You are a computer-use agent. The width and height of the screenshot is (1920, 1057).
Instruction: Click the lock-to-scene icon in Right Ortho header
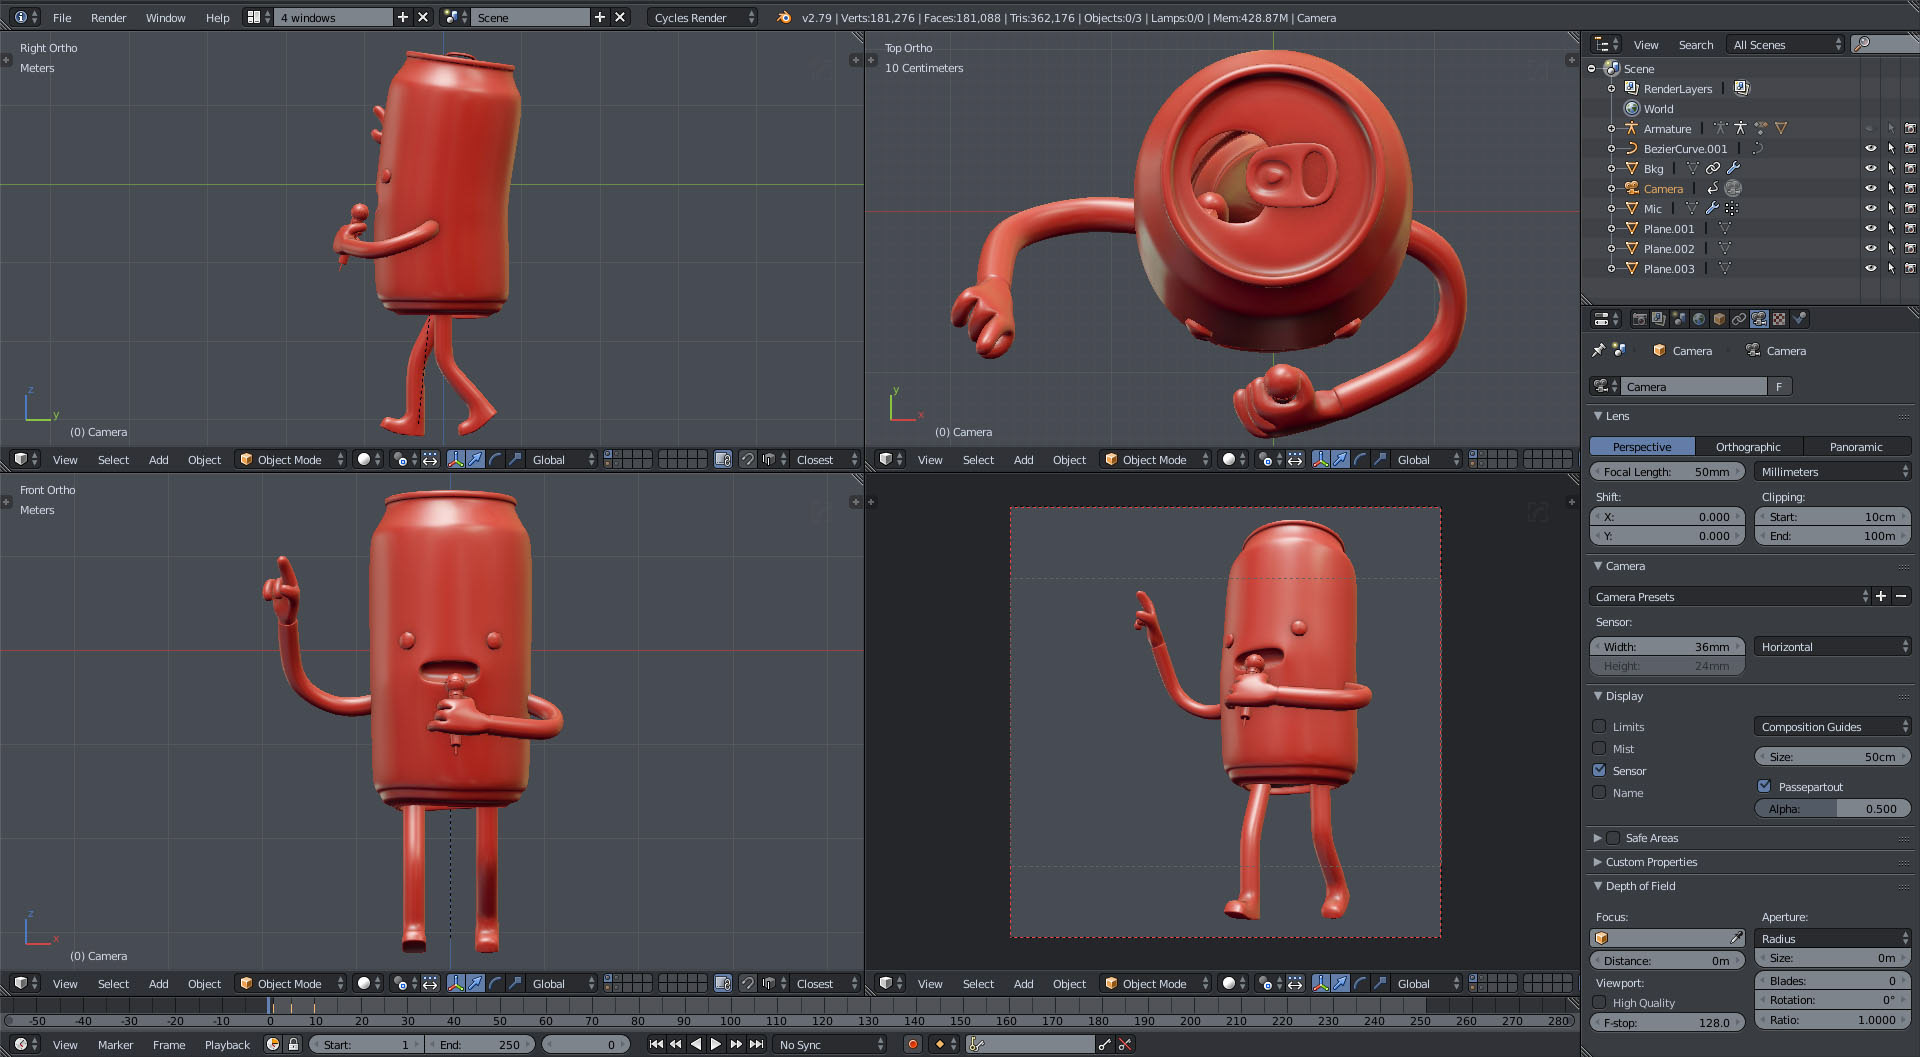point(723,459)
